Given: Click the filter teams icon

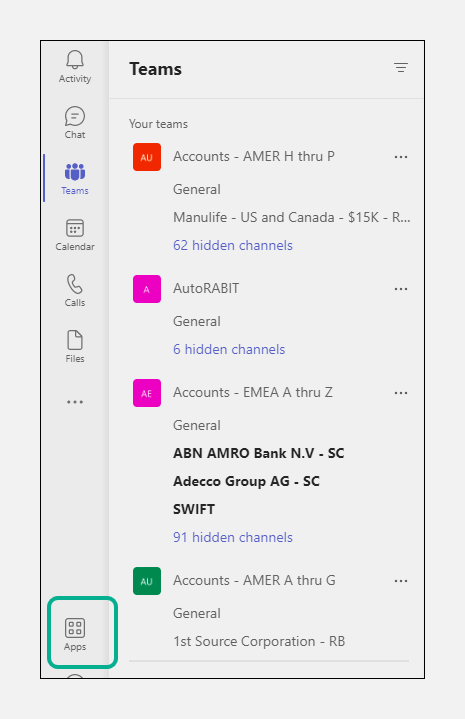Looking at the screenshot, I should tap(401, 68).
